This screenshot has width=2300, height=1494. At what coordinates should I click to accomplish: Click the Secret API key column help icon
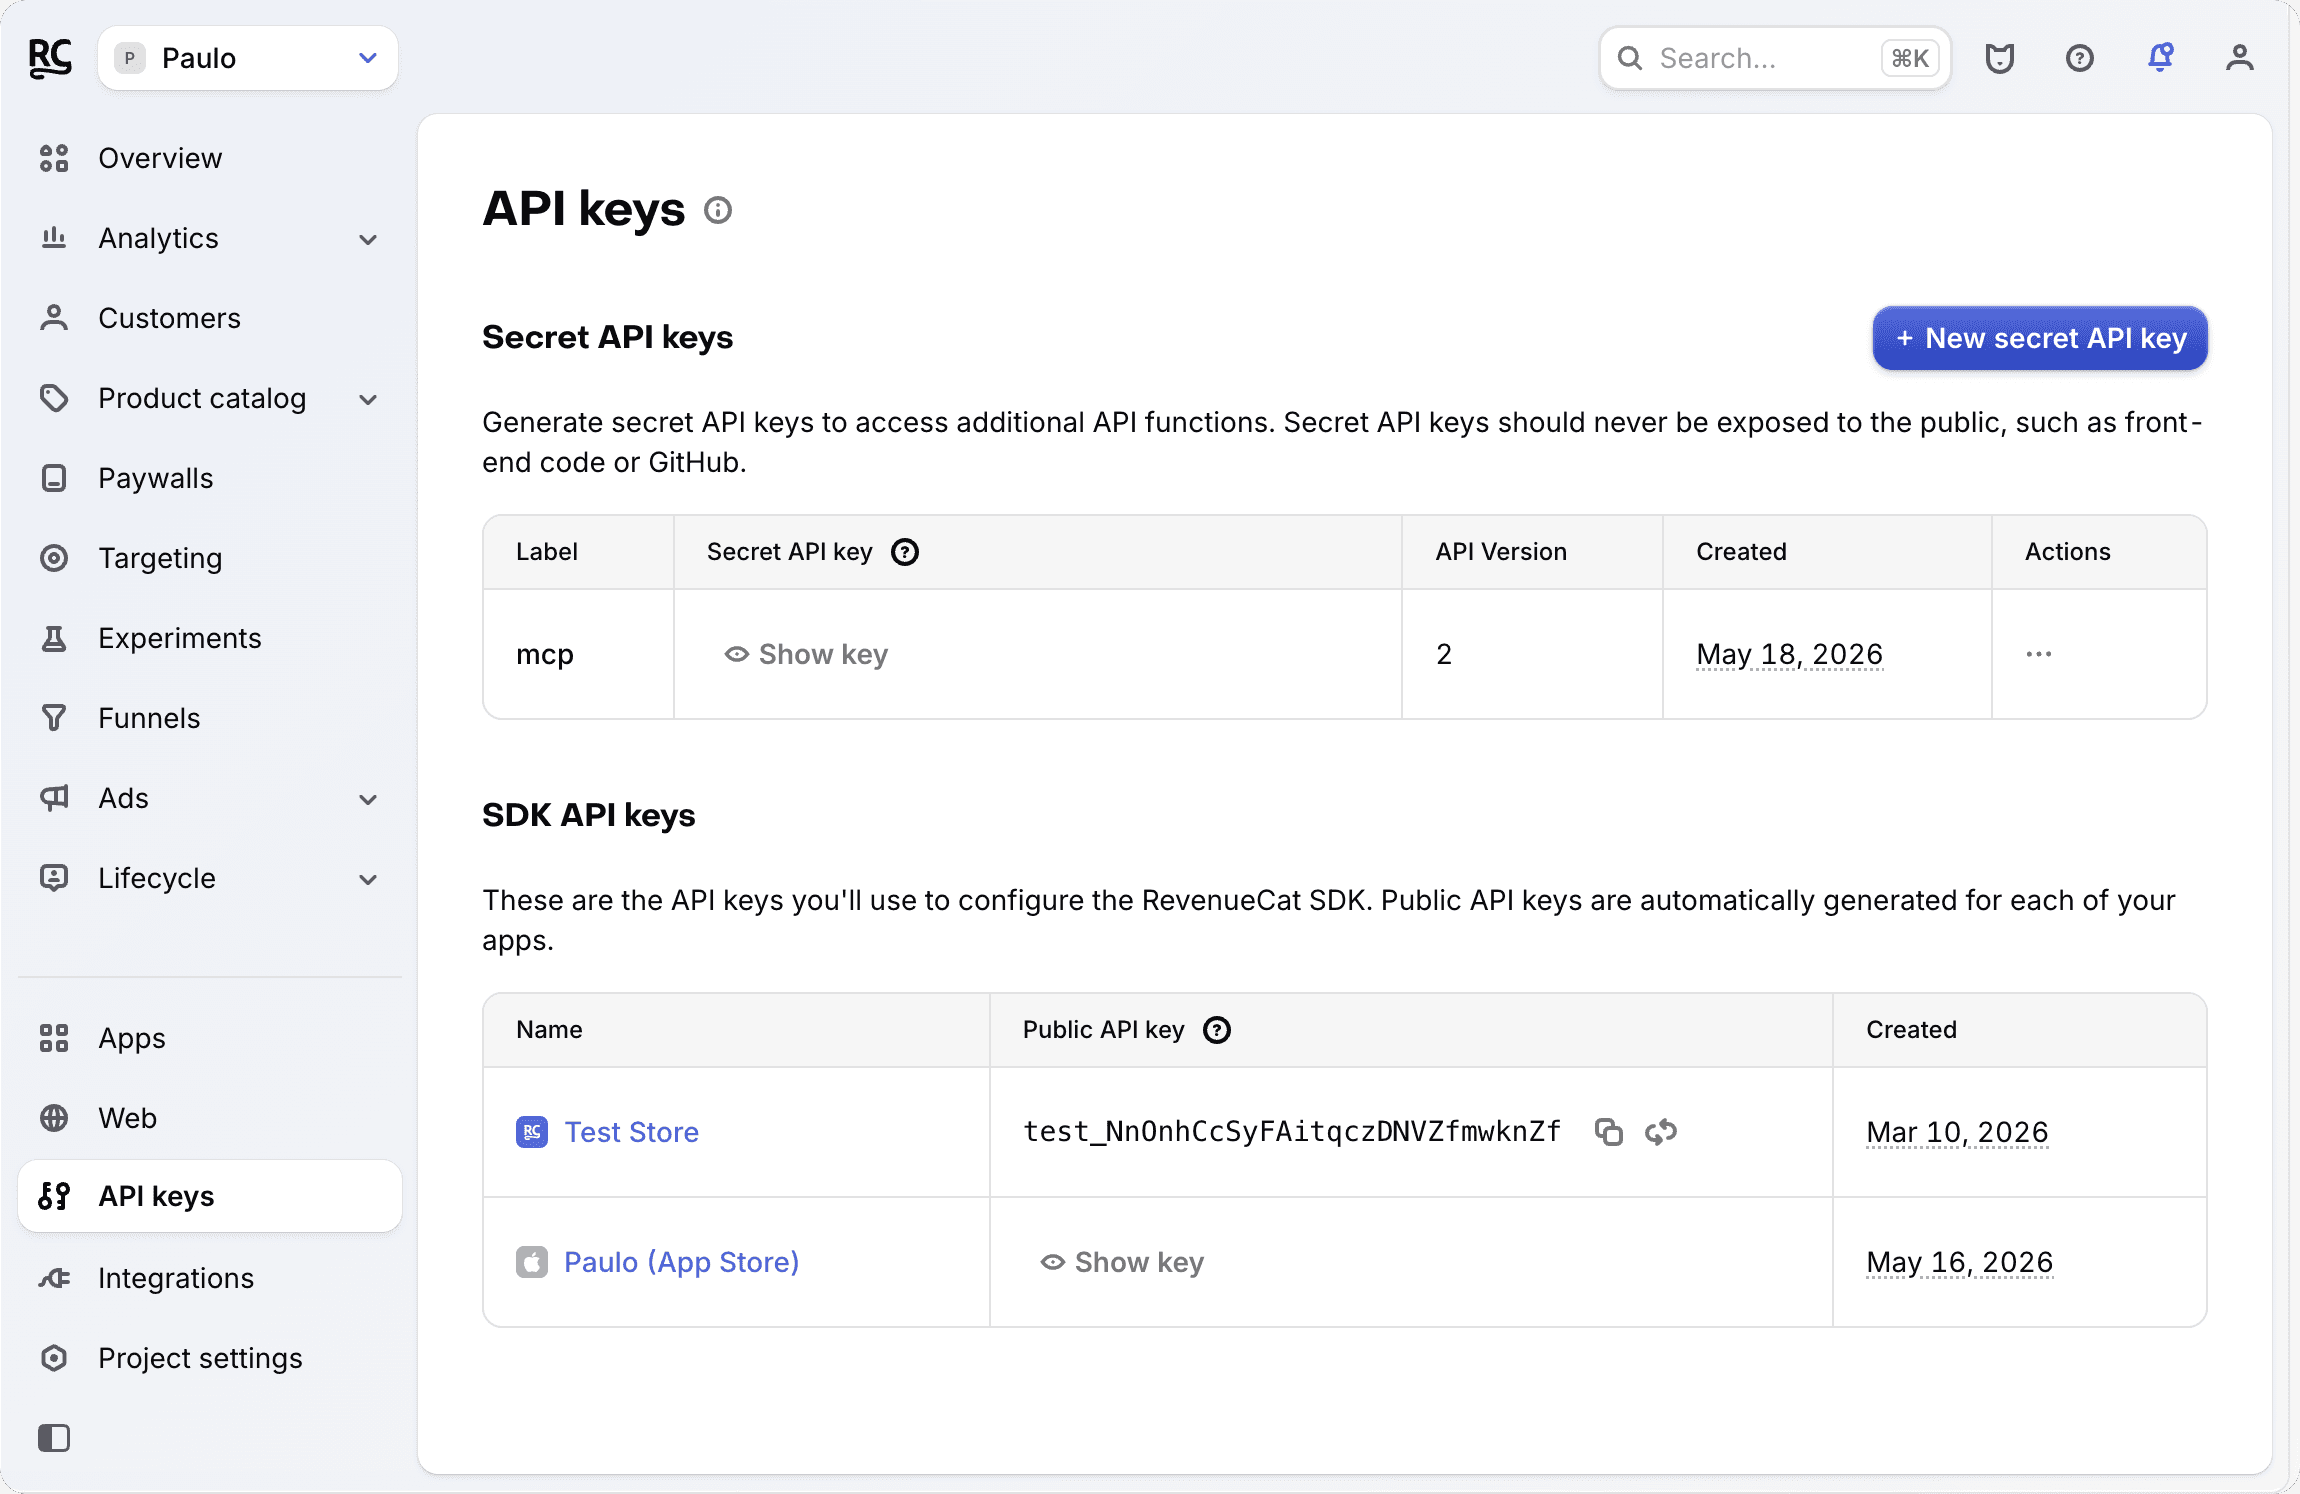click(x=904, y=552)
